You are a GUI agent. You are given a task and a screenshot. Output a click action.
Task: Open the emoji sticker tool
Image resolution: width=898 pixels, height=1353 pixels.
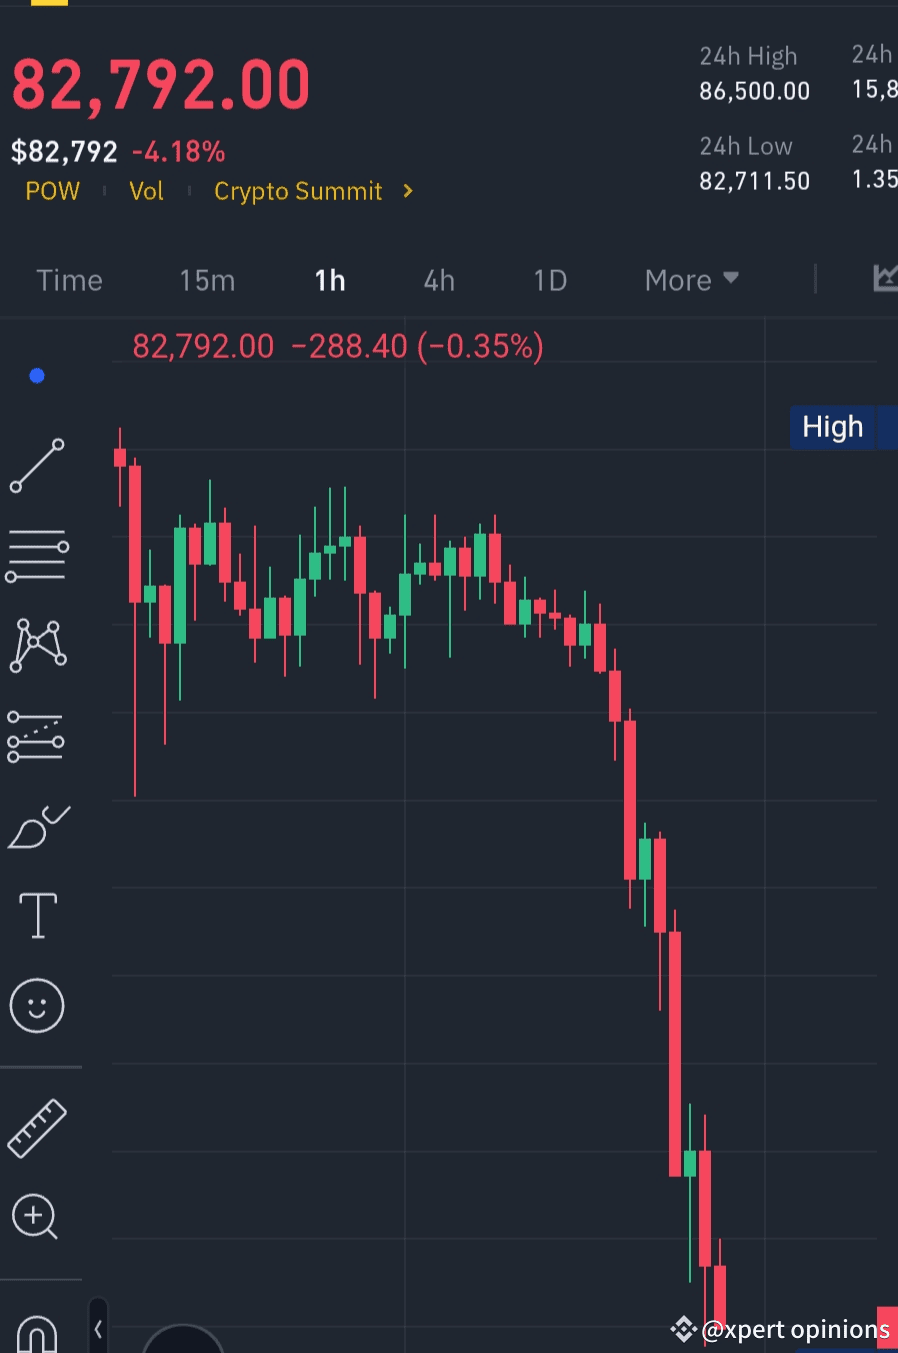(37, 1005)
